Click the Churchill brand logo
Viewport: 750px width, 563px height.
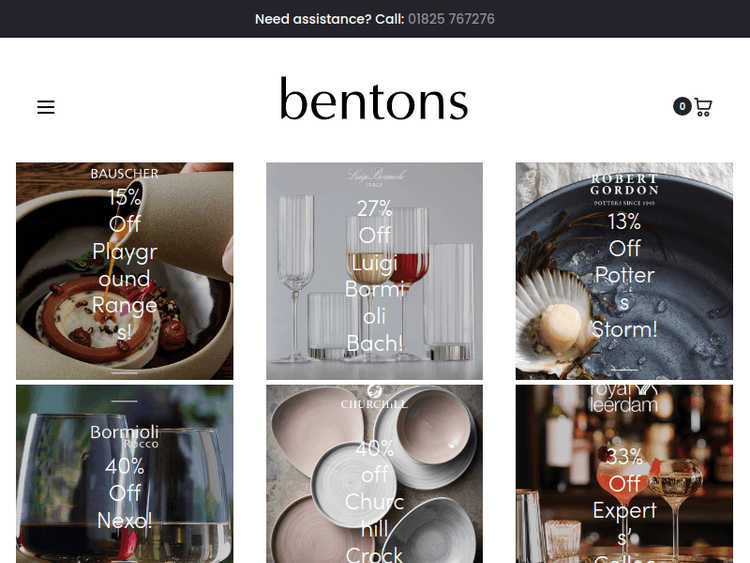pos(375,397)
